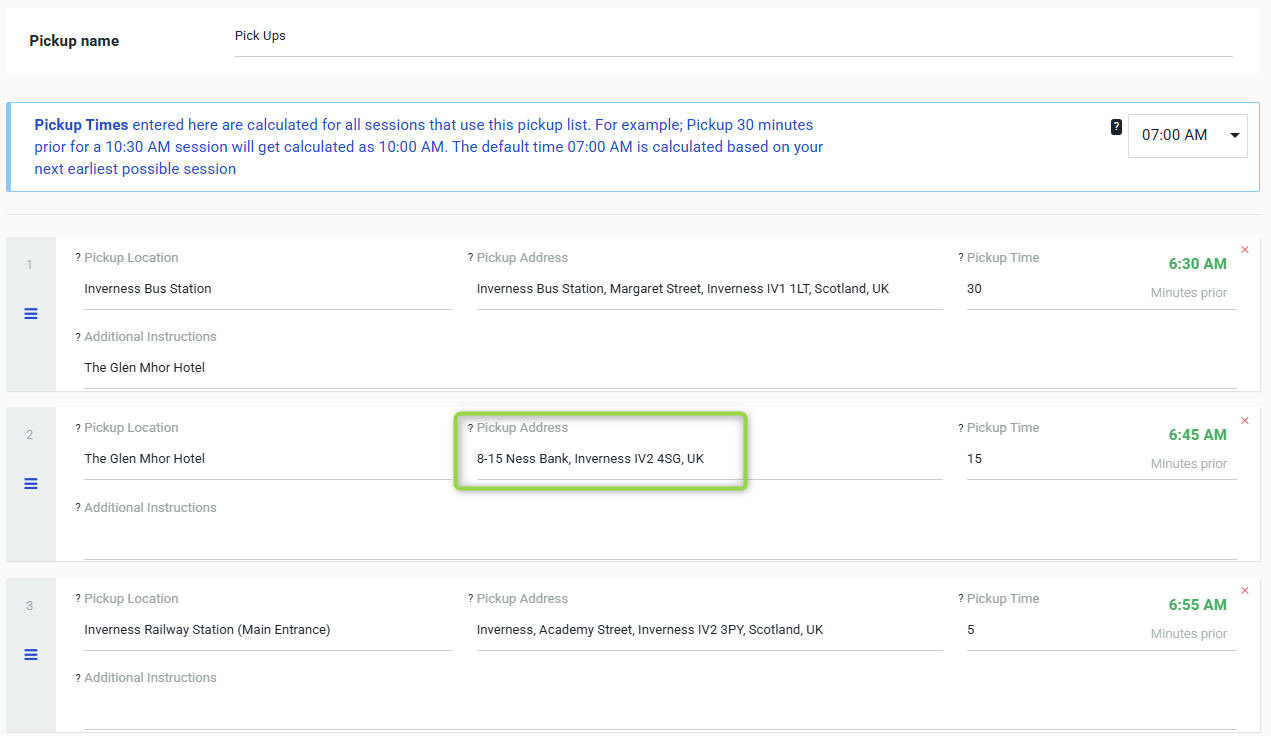Open the 07:00 AM session time dropdown
The height and width of the screenshot is (736, 1271).
point(1187,135)
